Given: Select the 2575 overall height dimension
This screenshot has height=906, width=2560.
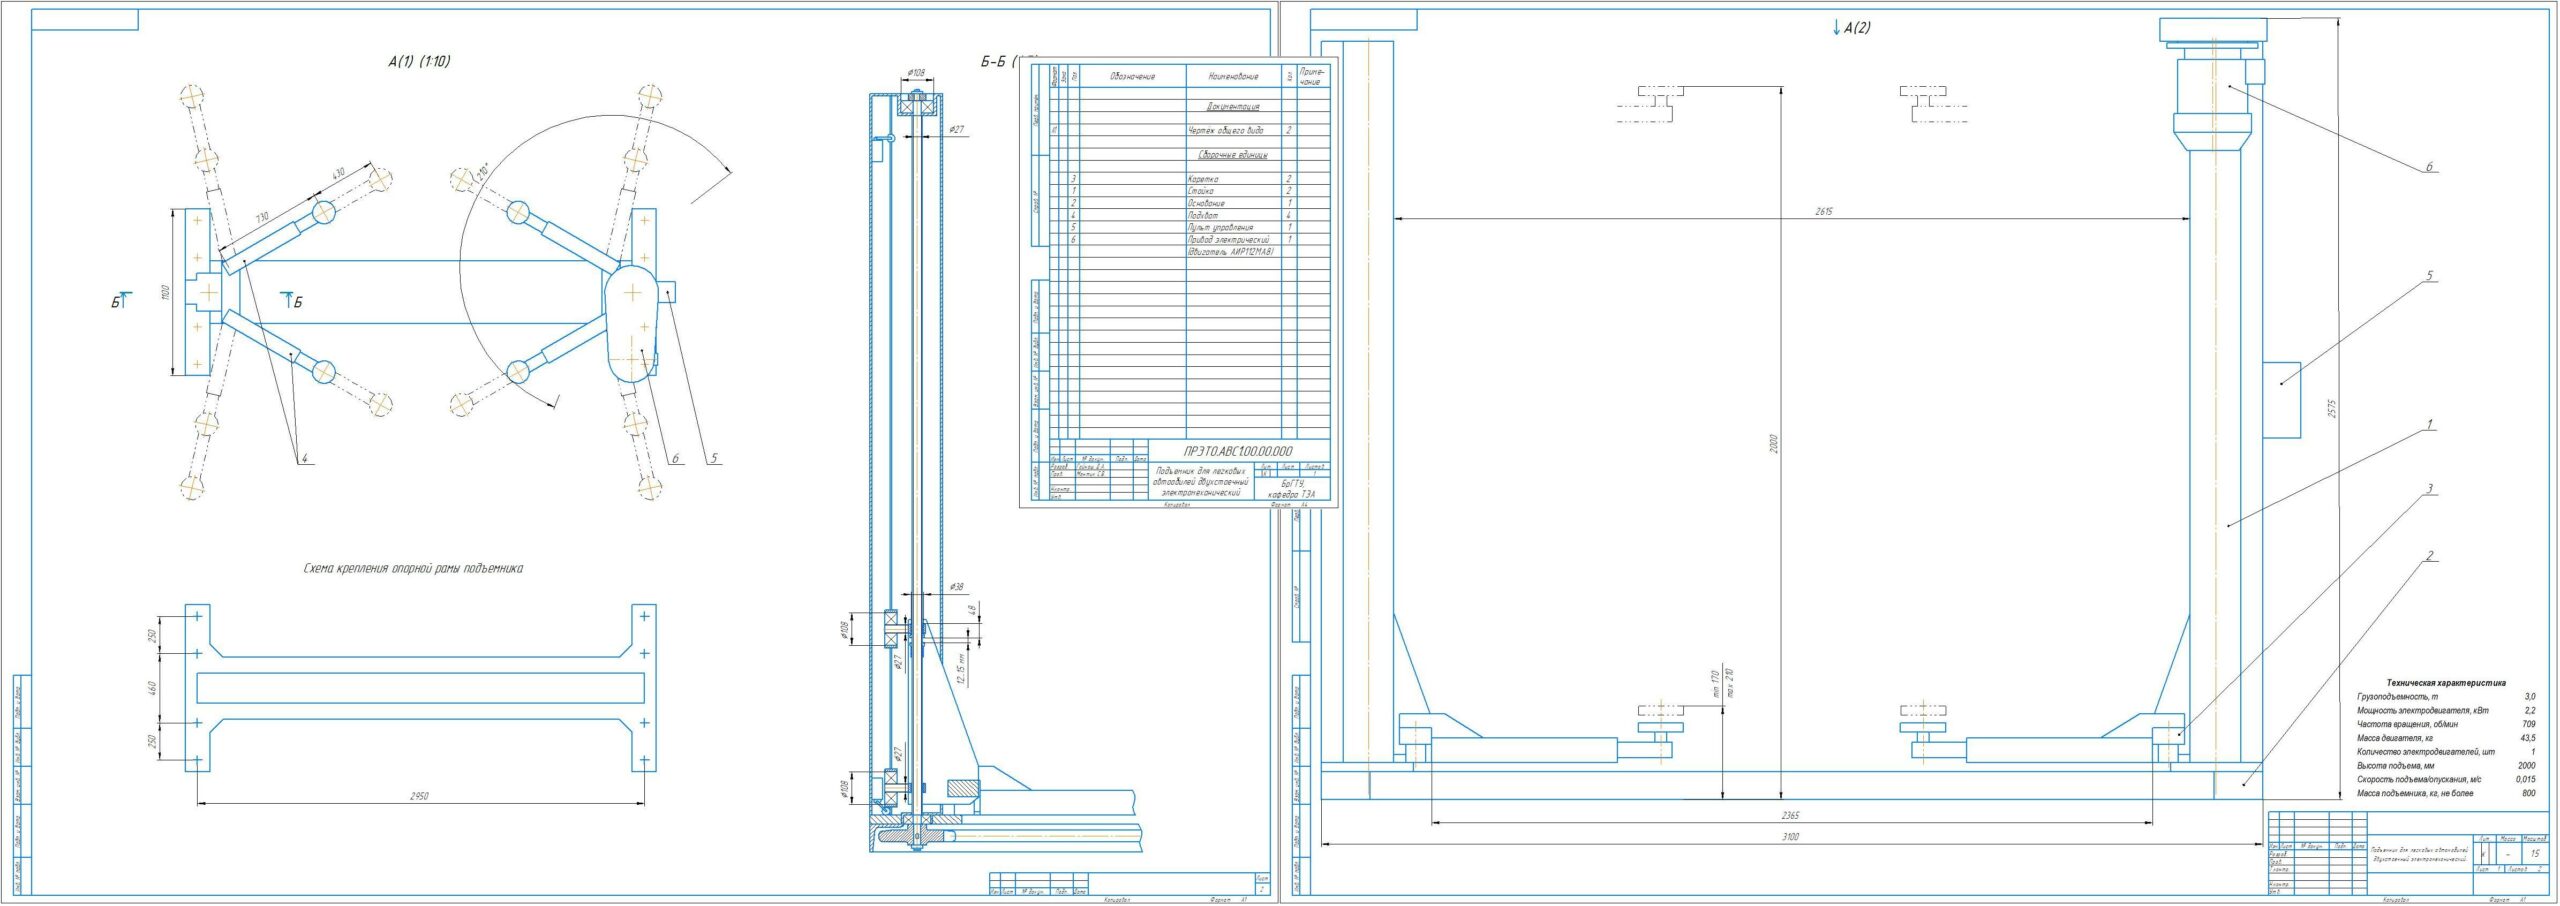Looking at the screenshot, I should point(2332,409).
